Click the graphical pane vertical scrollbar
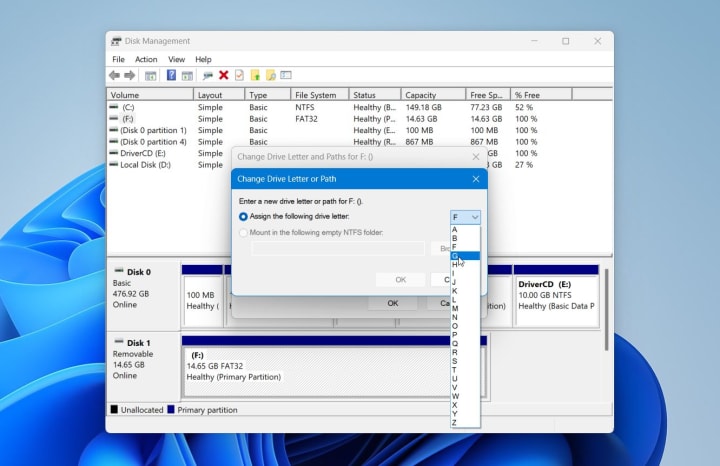Viewport: 720px width, 466px height. coord(607,310)
